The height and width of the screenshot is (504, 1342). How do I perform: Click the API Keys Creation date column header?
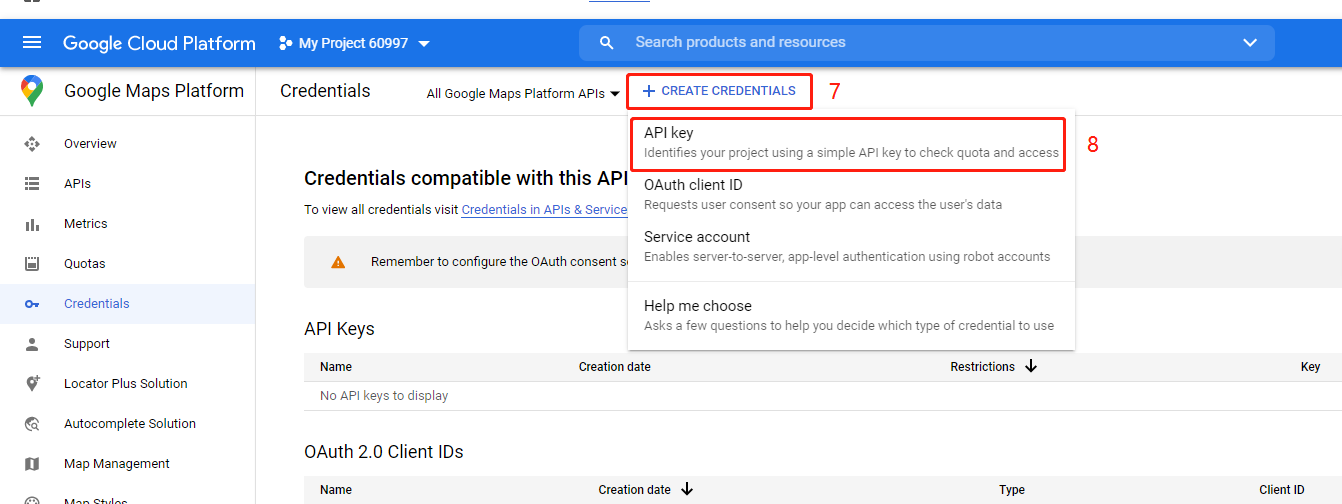615,367
